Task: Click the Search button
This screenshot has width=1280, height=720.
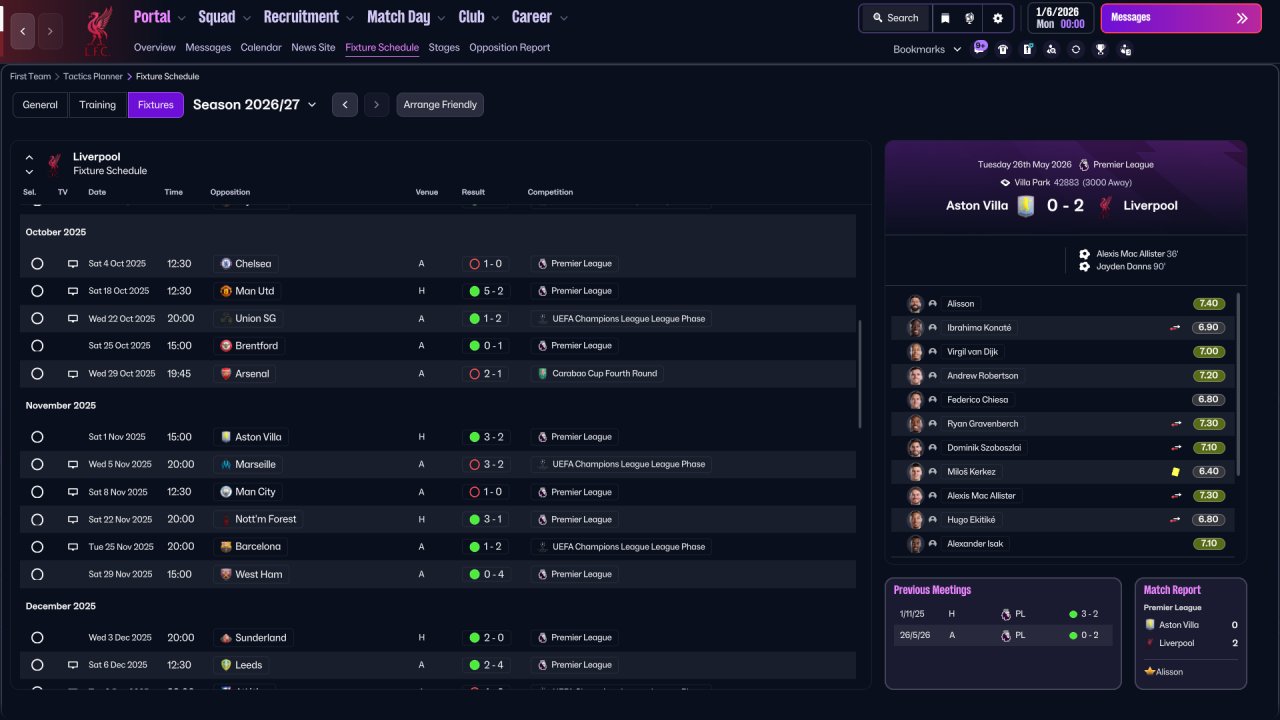Action: (x=895, y=18)
